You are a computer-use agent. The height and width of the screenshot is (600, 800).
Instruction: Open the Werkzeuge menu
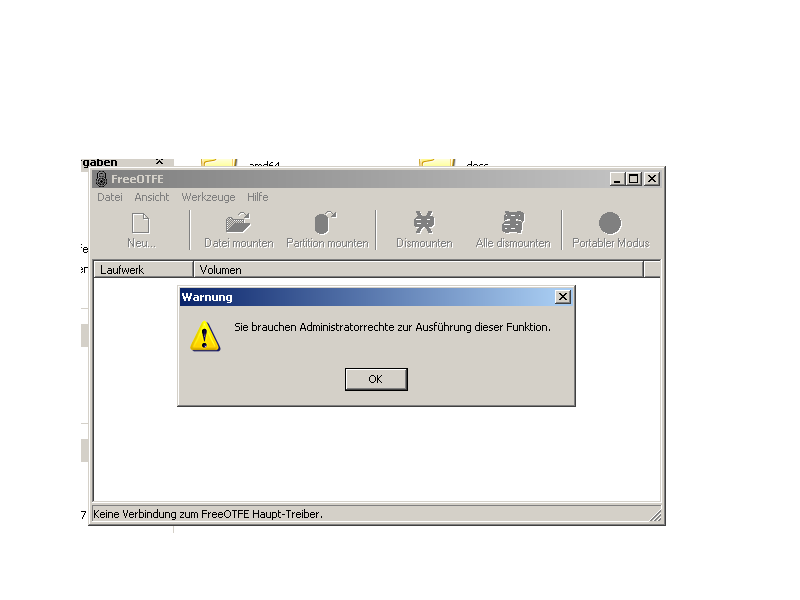coord(208,197)
